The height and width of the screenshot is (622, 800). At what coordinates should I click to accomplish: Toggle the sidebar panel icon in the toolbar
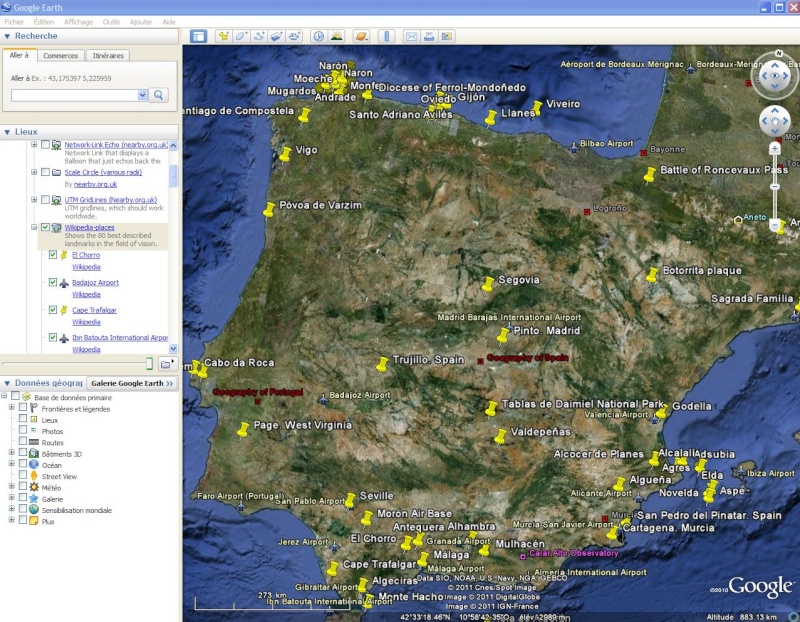click(x=198, y=36)
